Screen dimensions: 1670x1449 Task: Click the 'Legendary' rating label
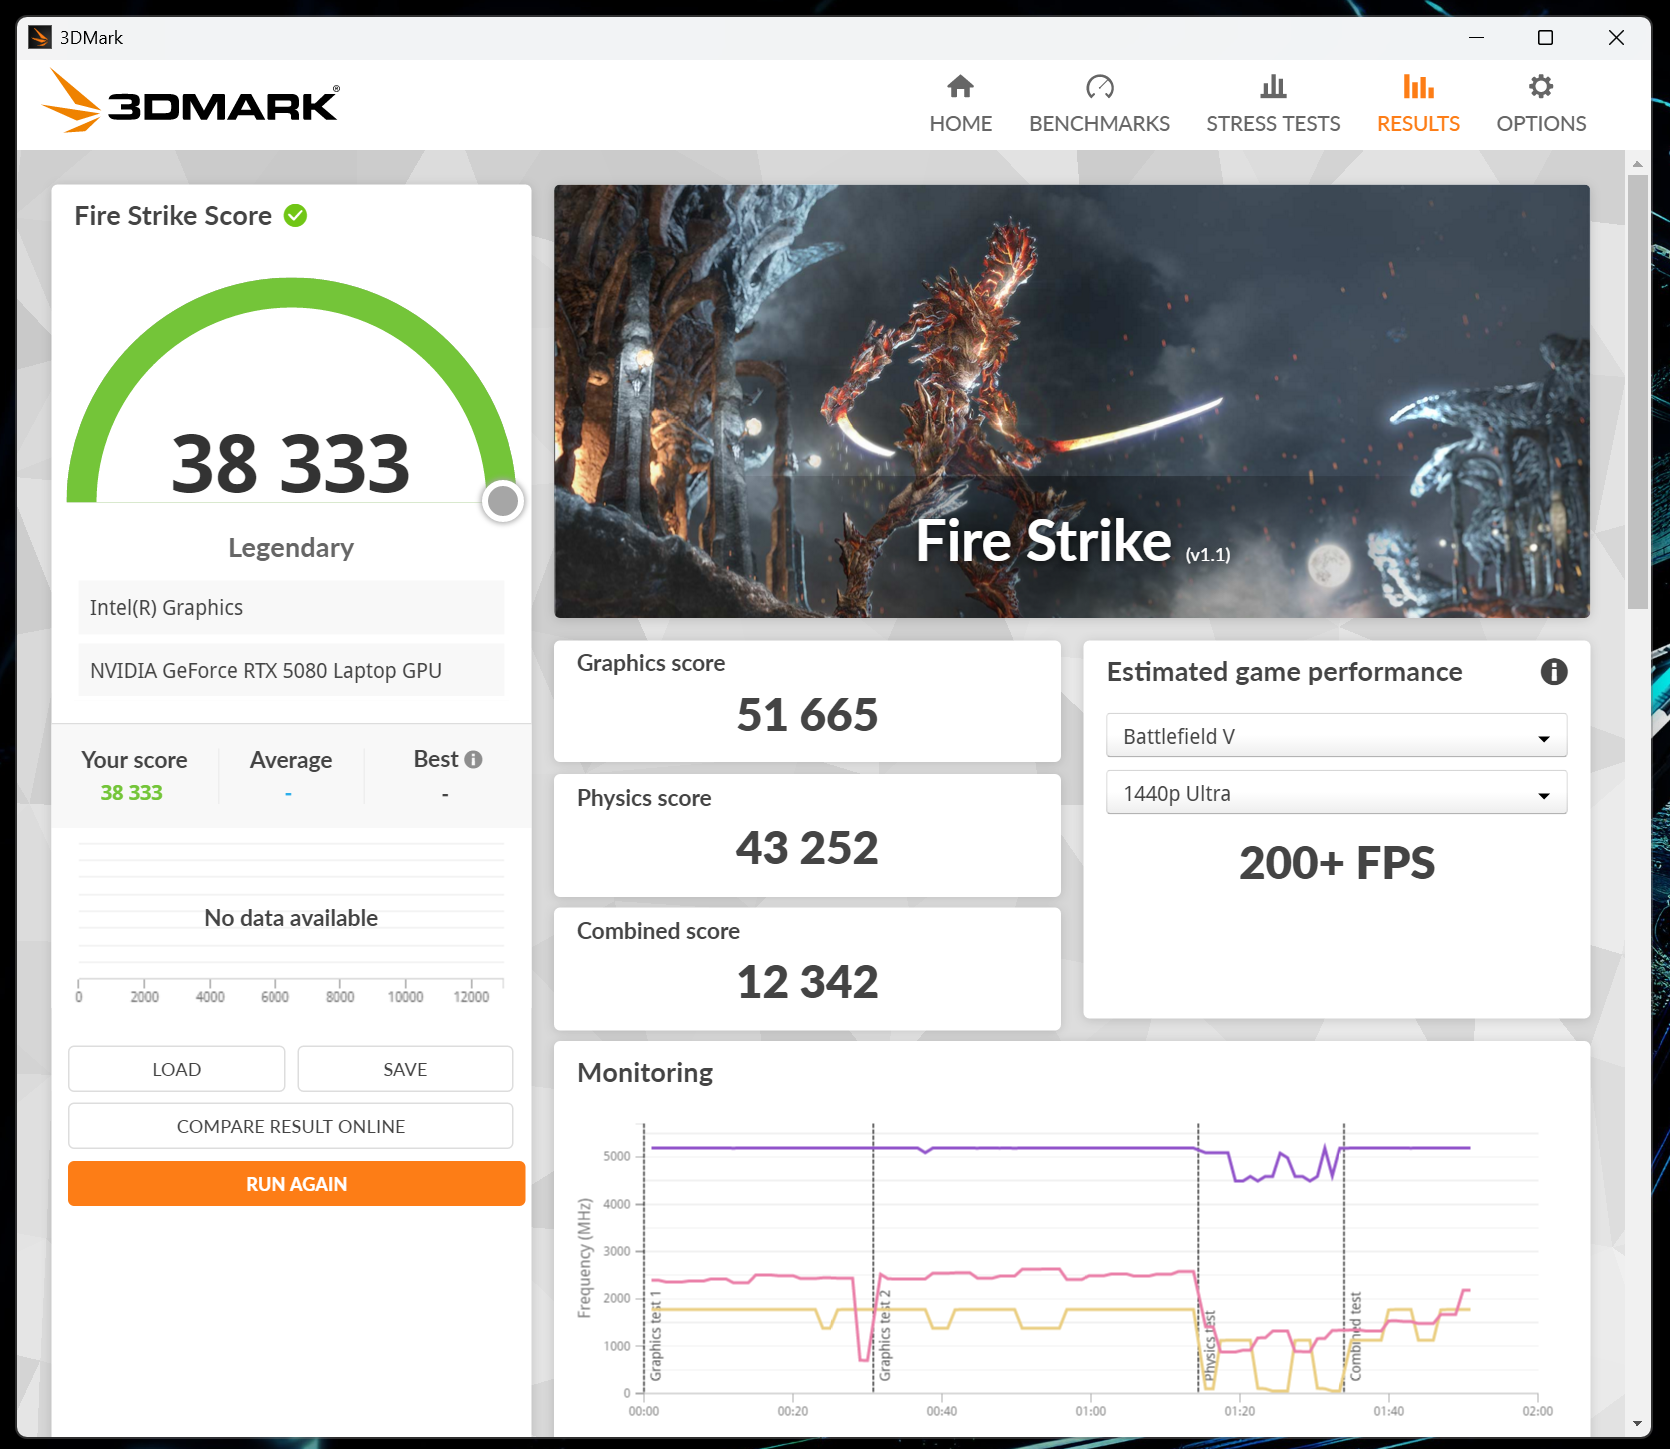click(291, 548)
